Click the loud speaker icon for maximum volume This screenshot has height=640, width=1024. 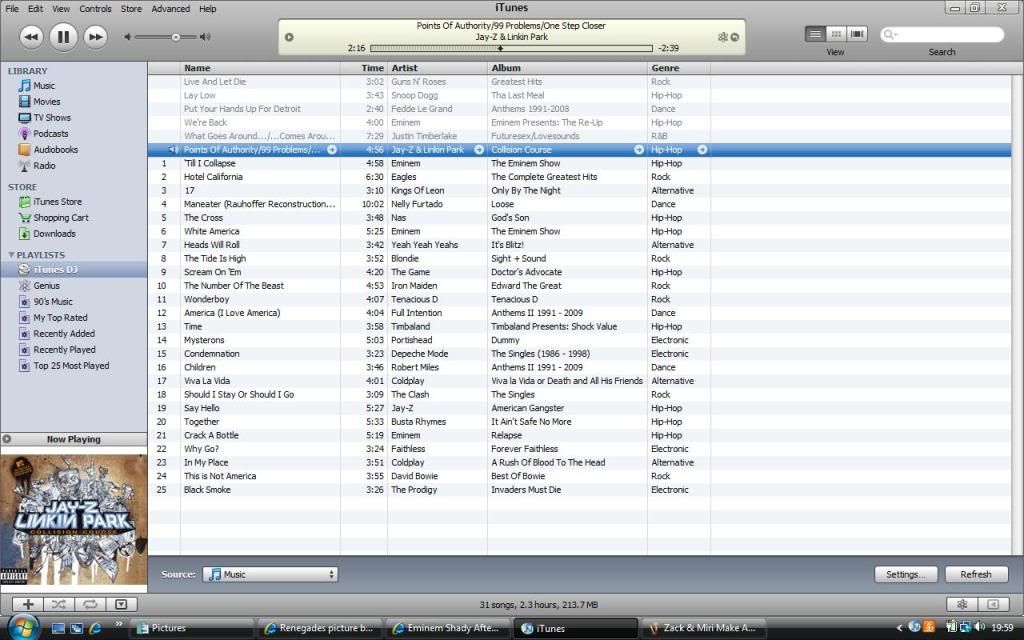205,37
